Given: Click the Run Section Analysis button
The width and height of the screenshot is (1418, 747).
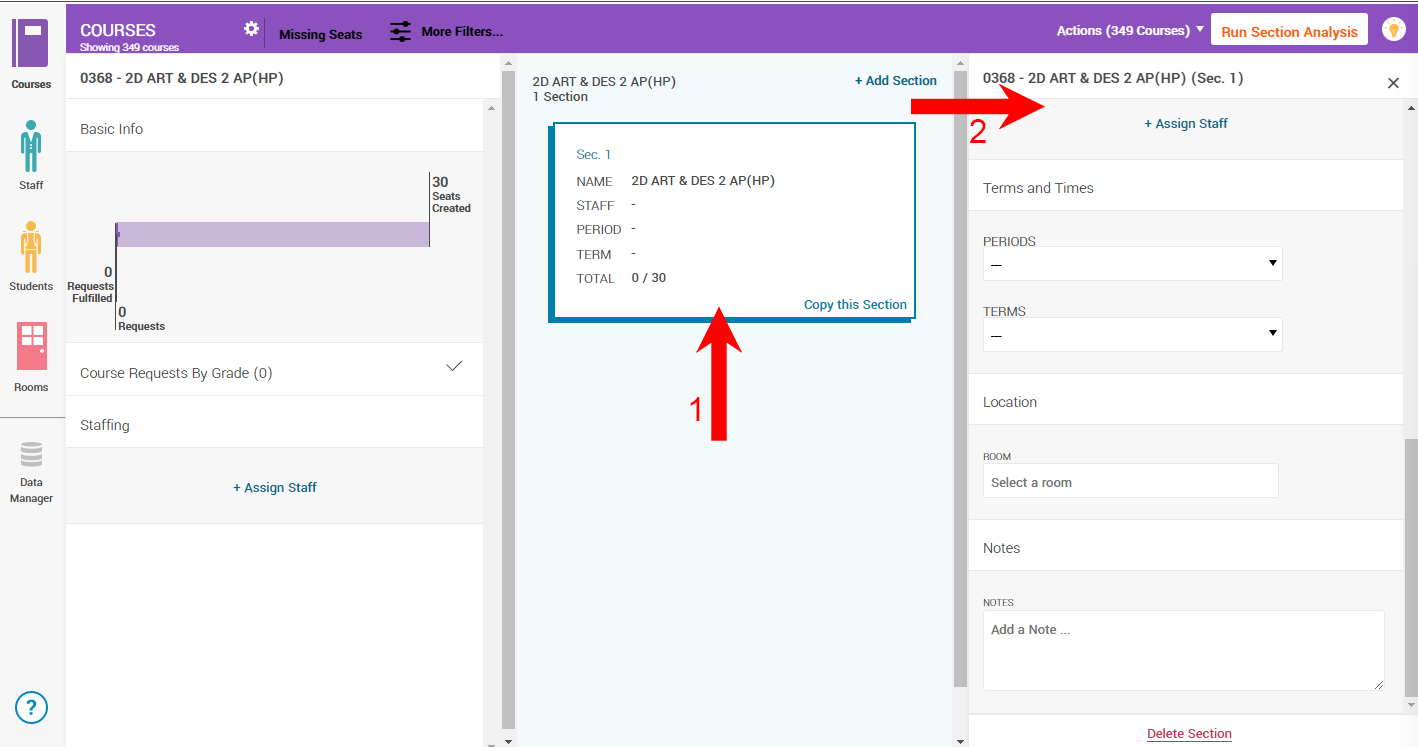Looking at the screenshot, I should (1288, 31).
